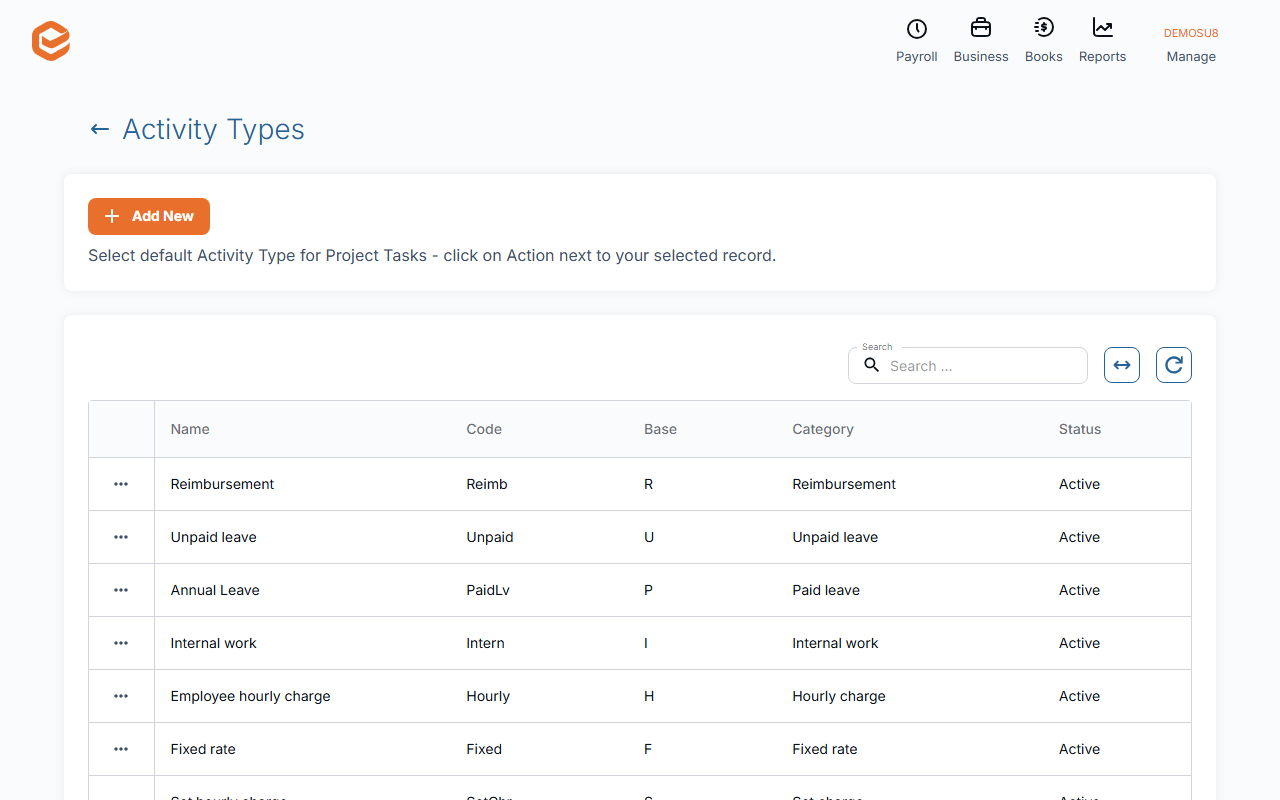Select the Unpaid leave name cell

pos(213,537)
